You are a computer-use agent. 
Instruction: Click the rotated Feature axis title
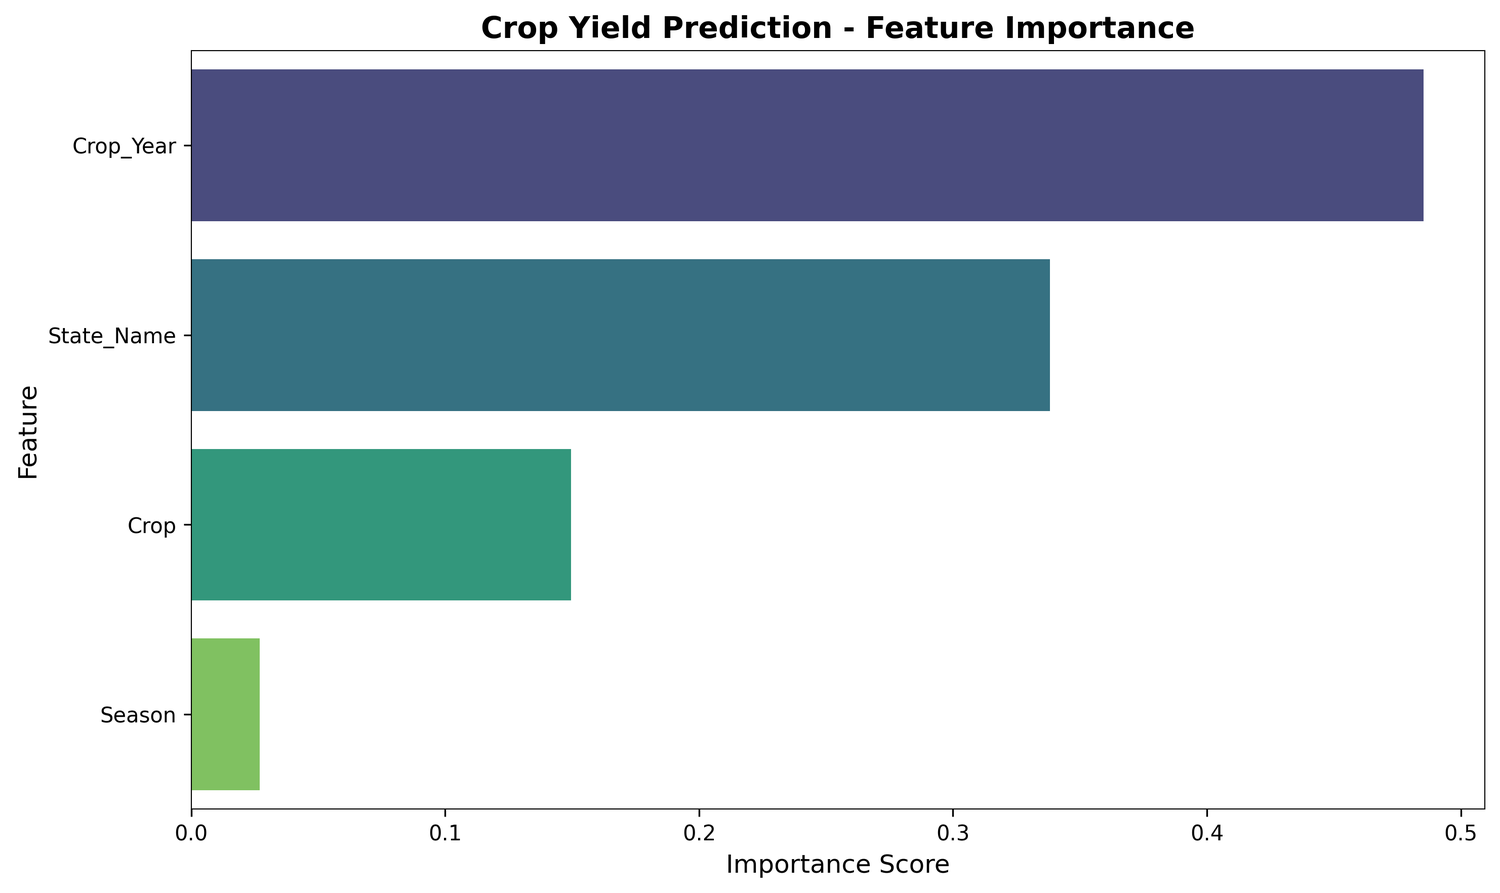pyautogui.click(x=28, y=431)
